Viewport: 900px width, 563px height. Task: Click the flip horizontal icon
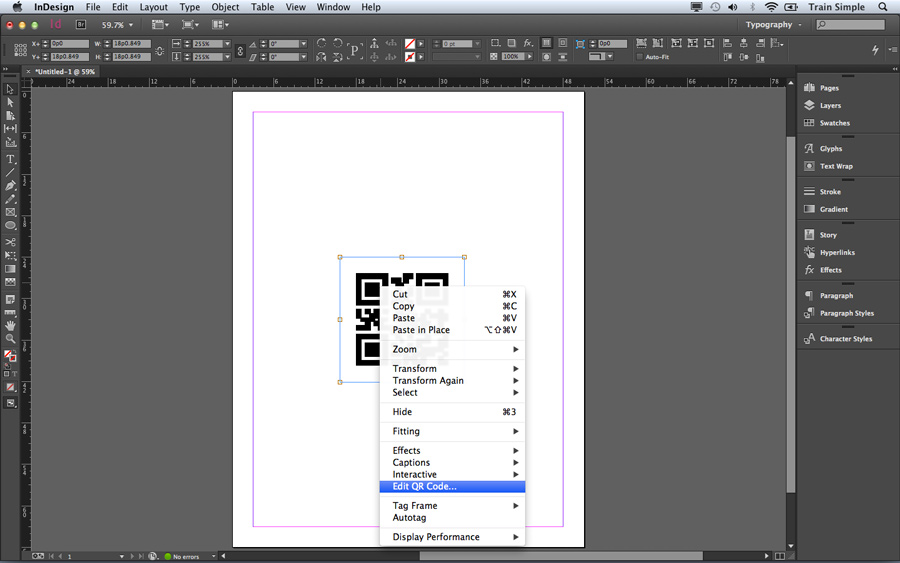click(321, 56)
